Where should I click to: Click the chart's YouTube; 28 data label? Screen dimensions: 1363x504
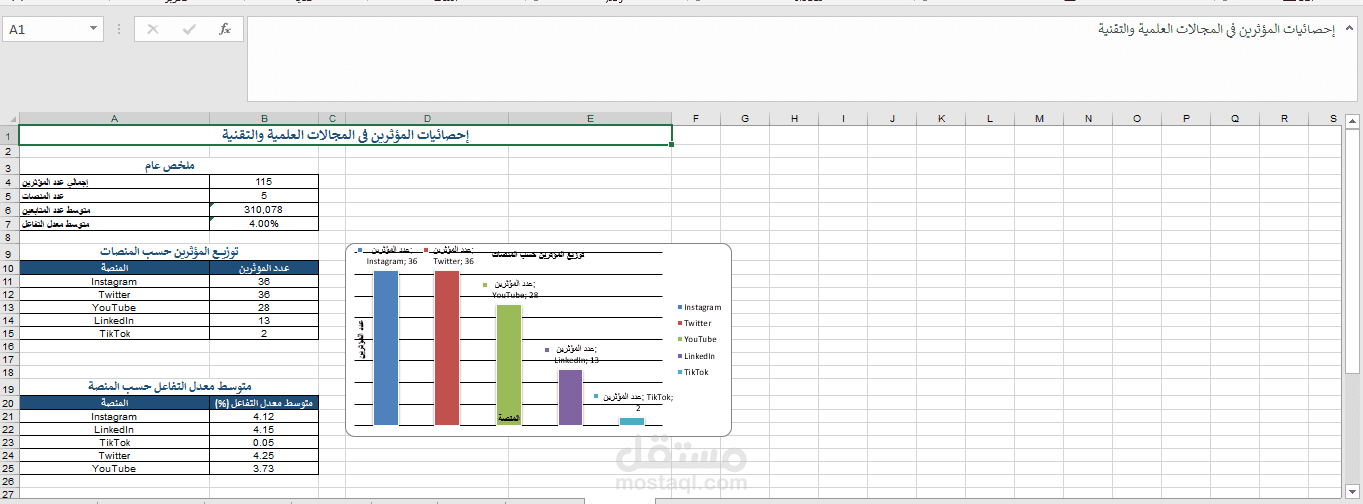(x=512, y=290)
